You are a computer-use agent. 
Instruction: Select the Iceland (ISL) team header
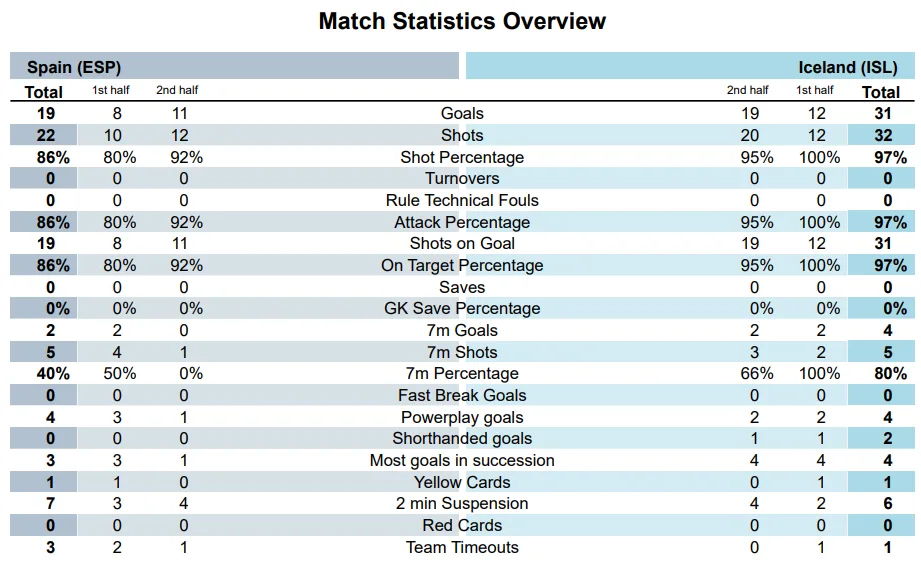click(x=848, y=67)
